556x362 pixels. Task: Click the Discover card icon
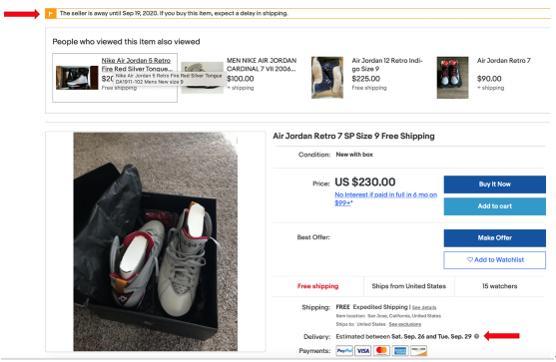(418, 351)
